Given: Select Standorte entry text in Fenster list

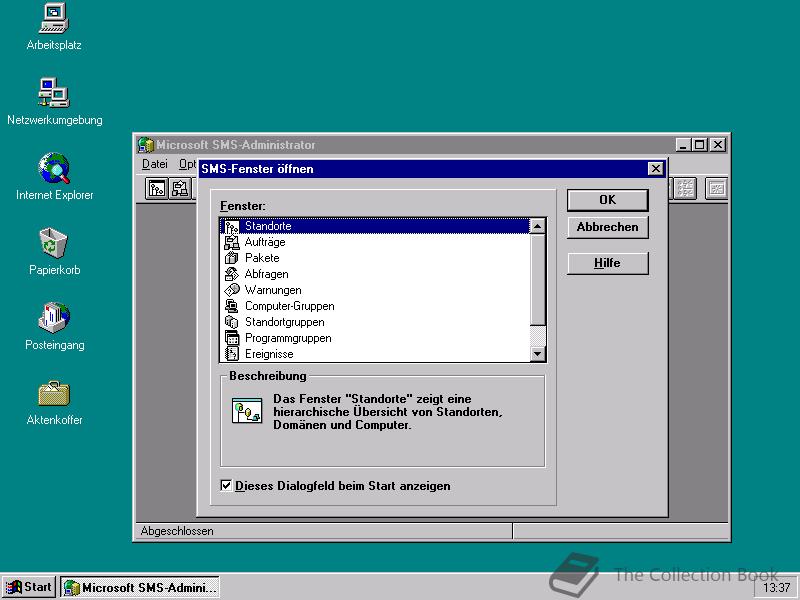Looking at the screenshot, I should [x=268, y=226].
